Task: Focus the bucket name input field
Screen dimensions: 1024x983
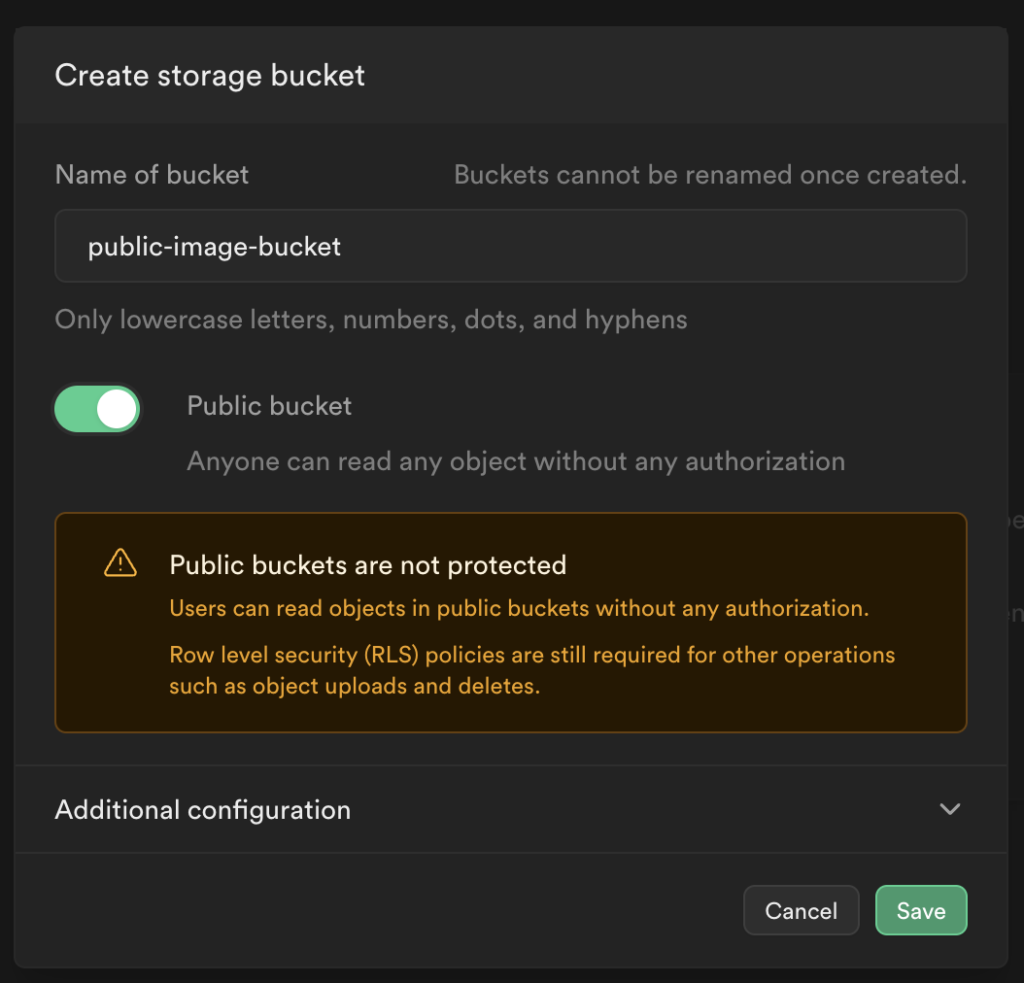Action: tap(510, 246)
